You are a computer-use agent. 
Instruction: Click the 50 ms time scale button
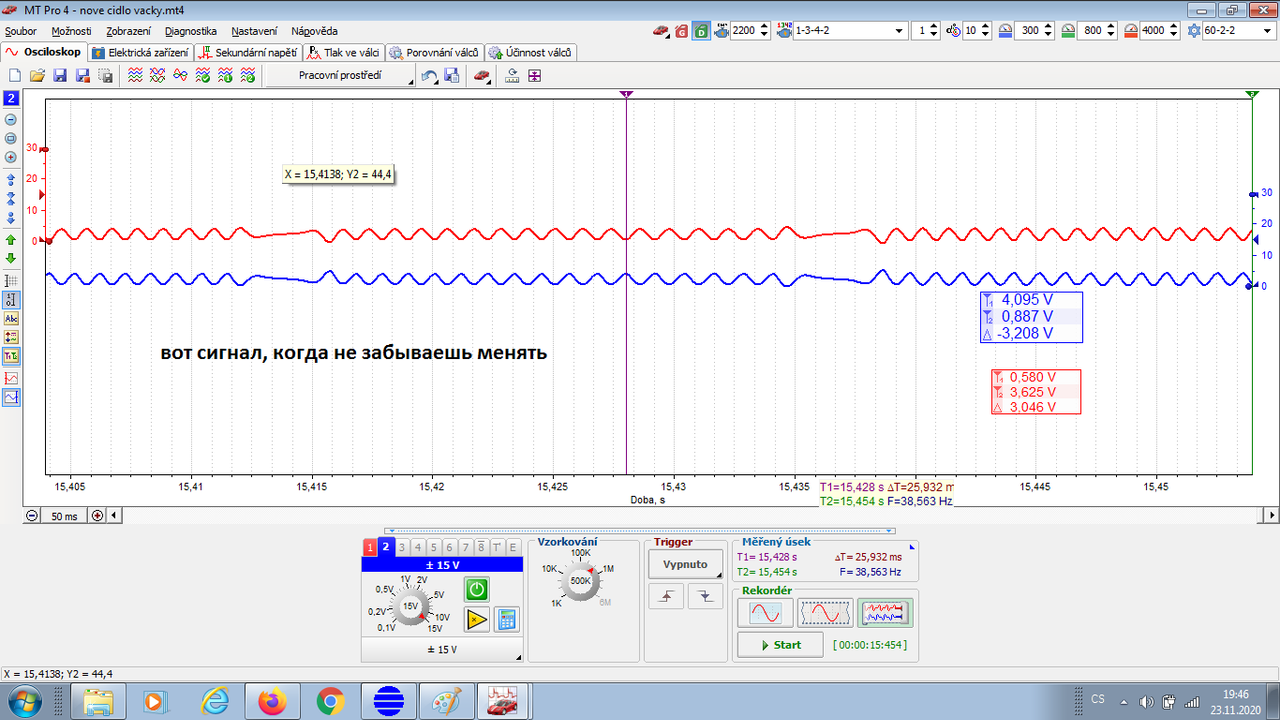pos(64,516)
